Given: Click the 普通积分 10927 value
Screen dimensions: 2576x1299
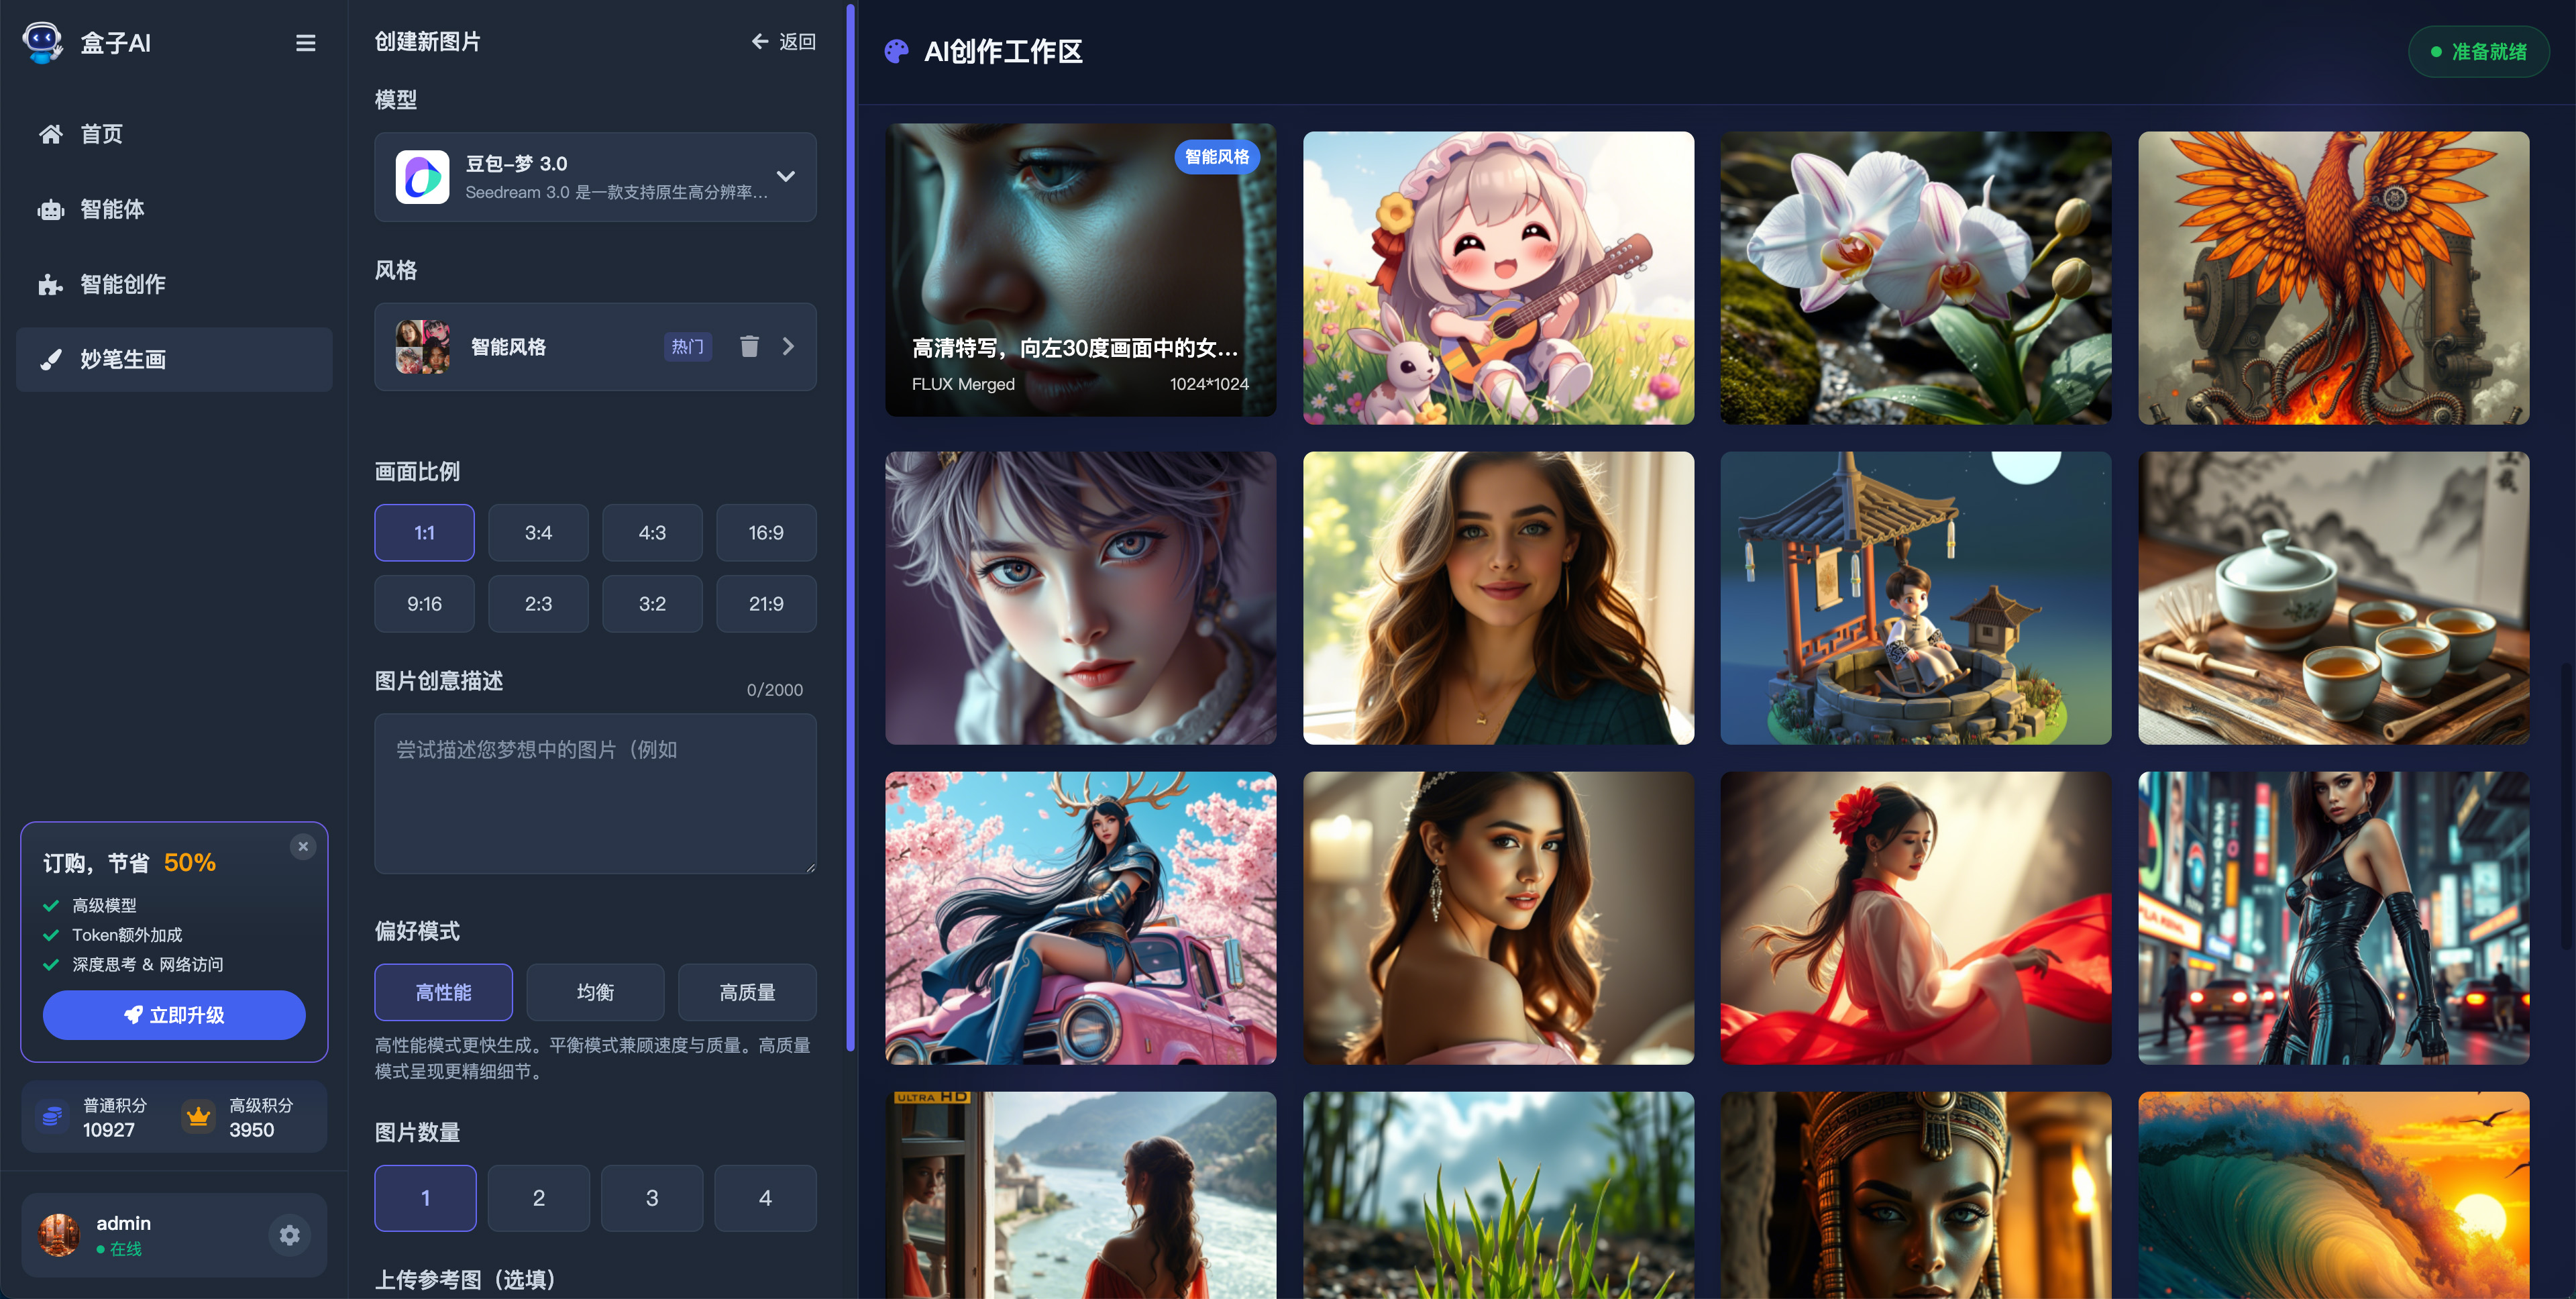Looking at the screenshot, I should pyautogui.click(x=109, y=1130).
